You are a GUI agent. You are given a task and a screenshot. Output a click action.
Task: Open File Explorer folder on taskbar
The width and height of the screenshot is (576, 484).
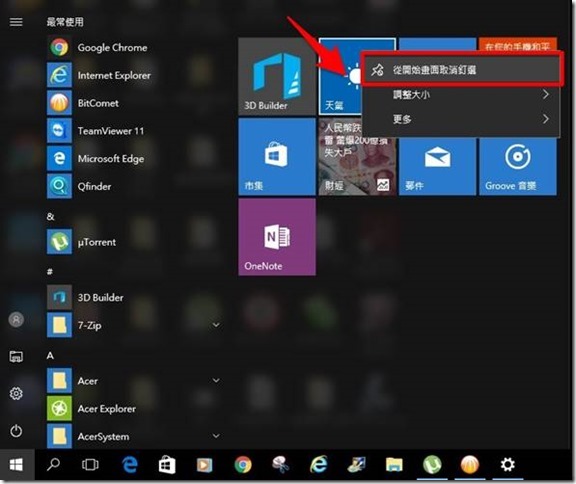[x=394, y=465]
